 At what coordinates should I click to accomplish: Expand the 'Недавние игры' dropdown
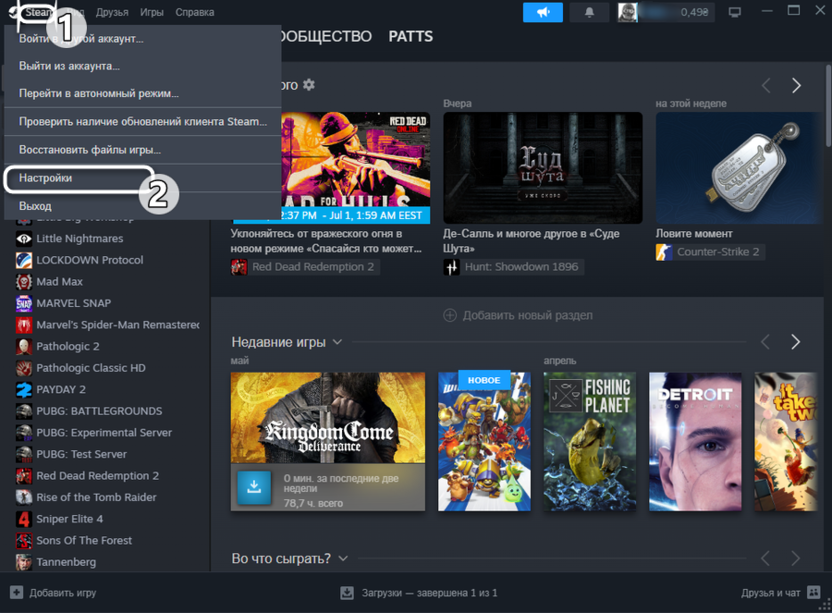337,342
